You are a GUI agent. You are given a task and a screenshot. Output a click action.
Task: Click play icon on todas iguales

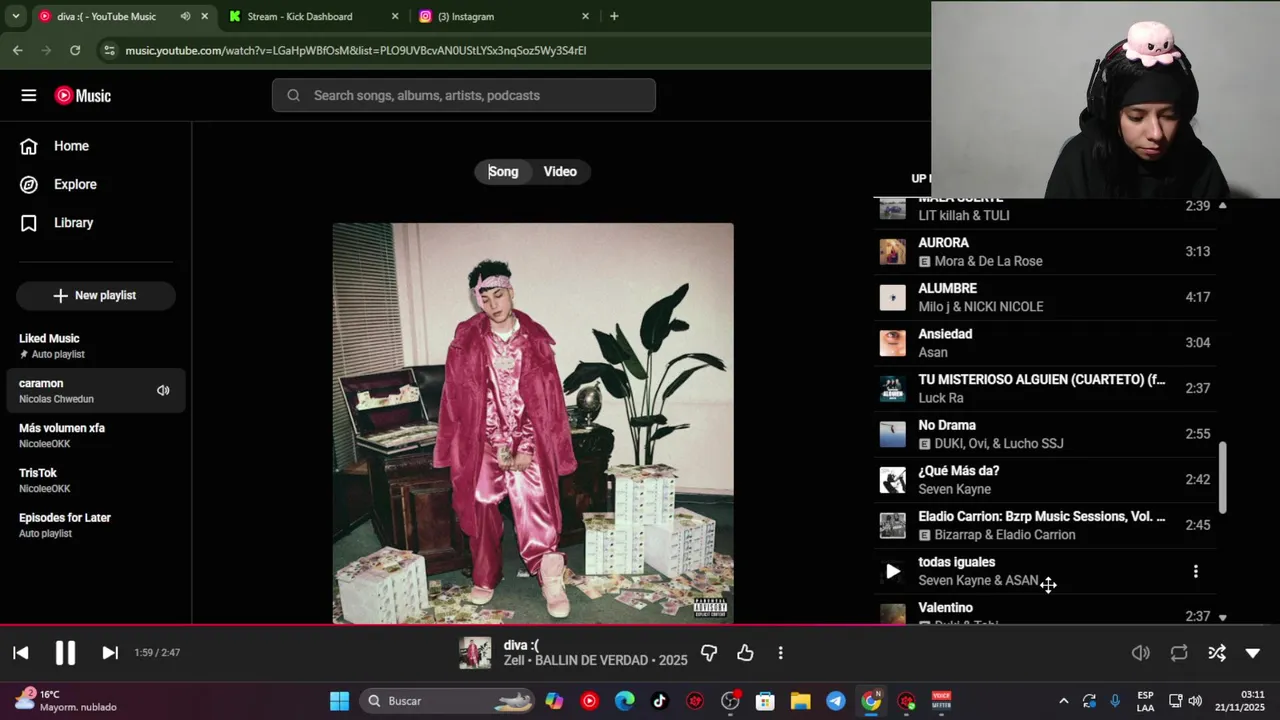pyautogui.click(x=893, y=571)
